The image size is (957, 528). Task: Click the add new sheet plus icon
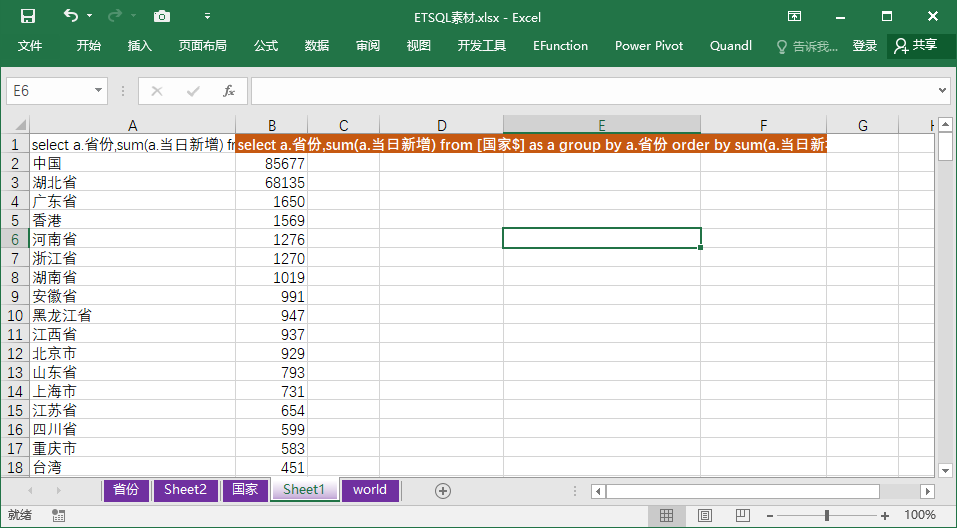pos(443,490)
